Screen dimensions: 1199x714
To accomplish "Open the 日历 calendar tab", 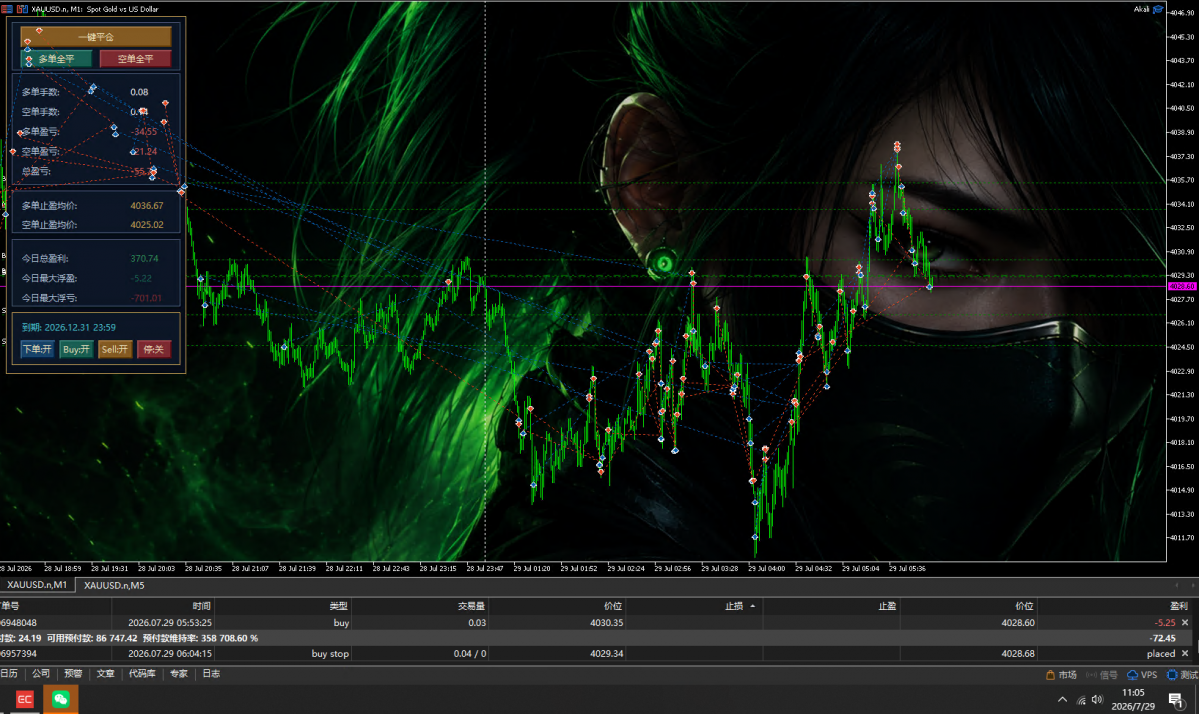I will [x=9, y=673].
